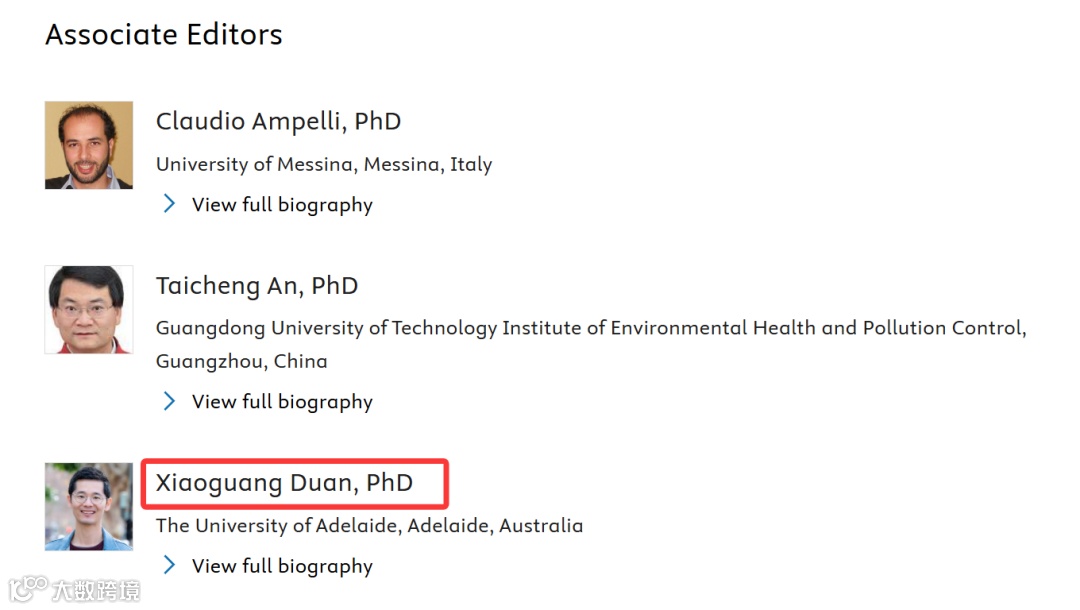Image resolution: width=1080 pixels, height=610 pixels.
Task: Click Xiaoguang Duan's profile photo
Action: 89,506
